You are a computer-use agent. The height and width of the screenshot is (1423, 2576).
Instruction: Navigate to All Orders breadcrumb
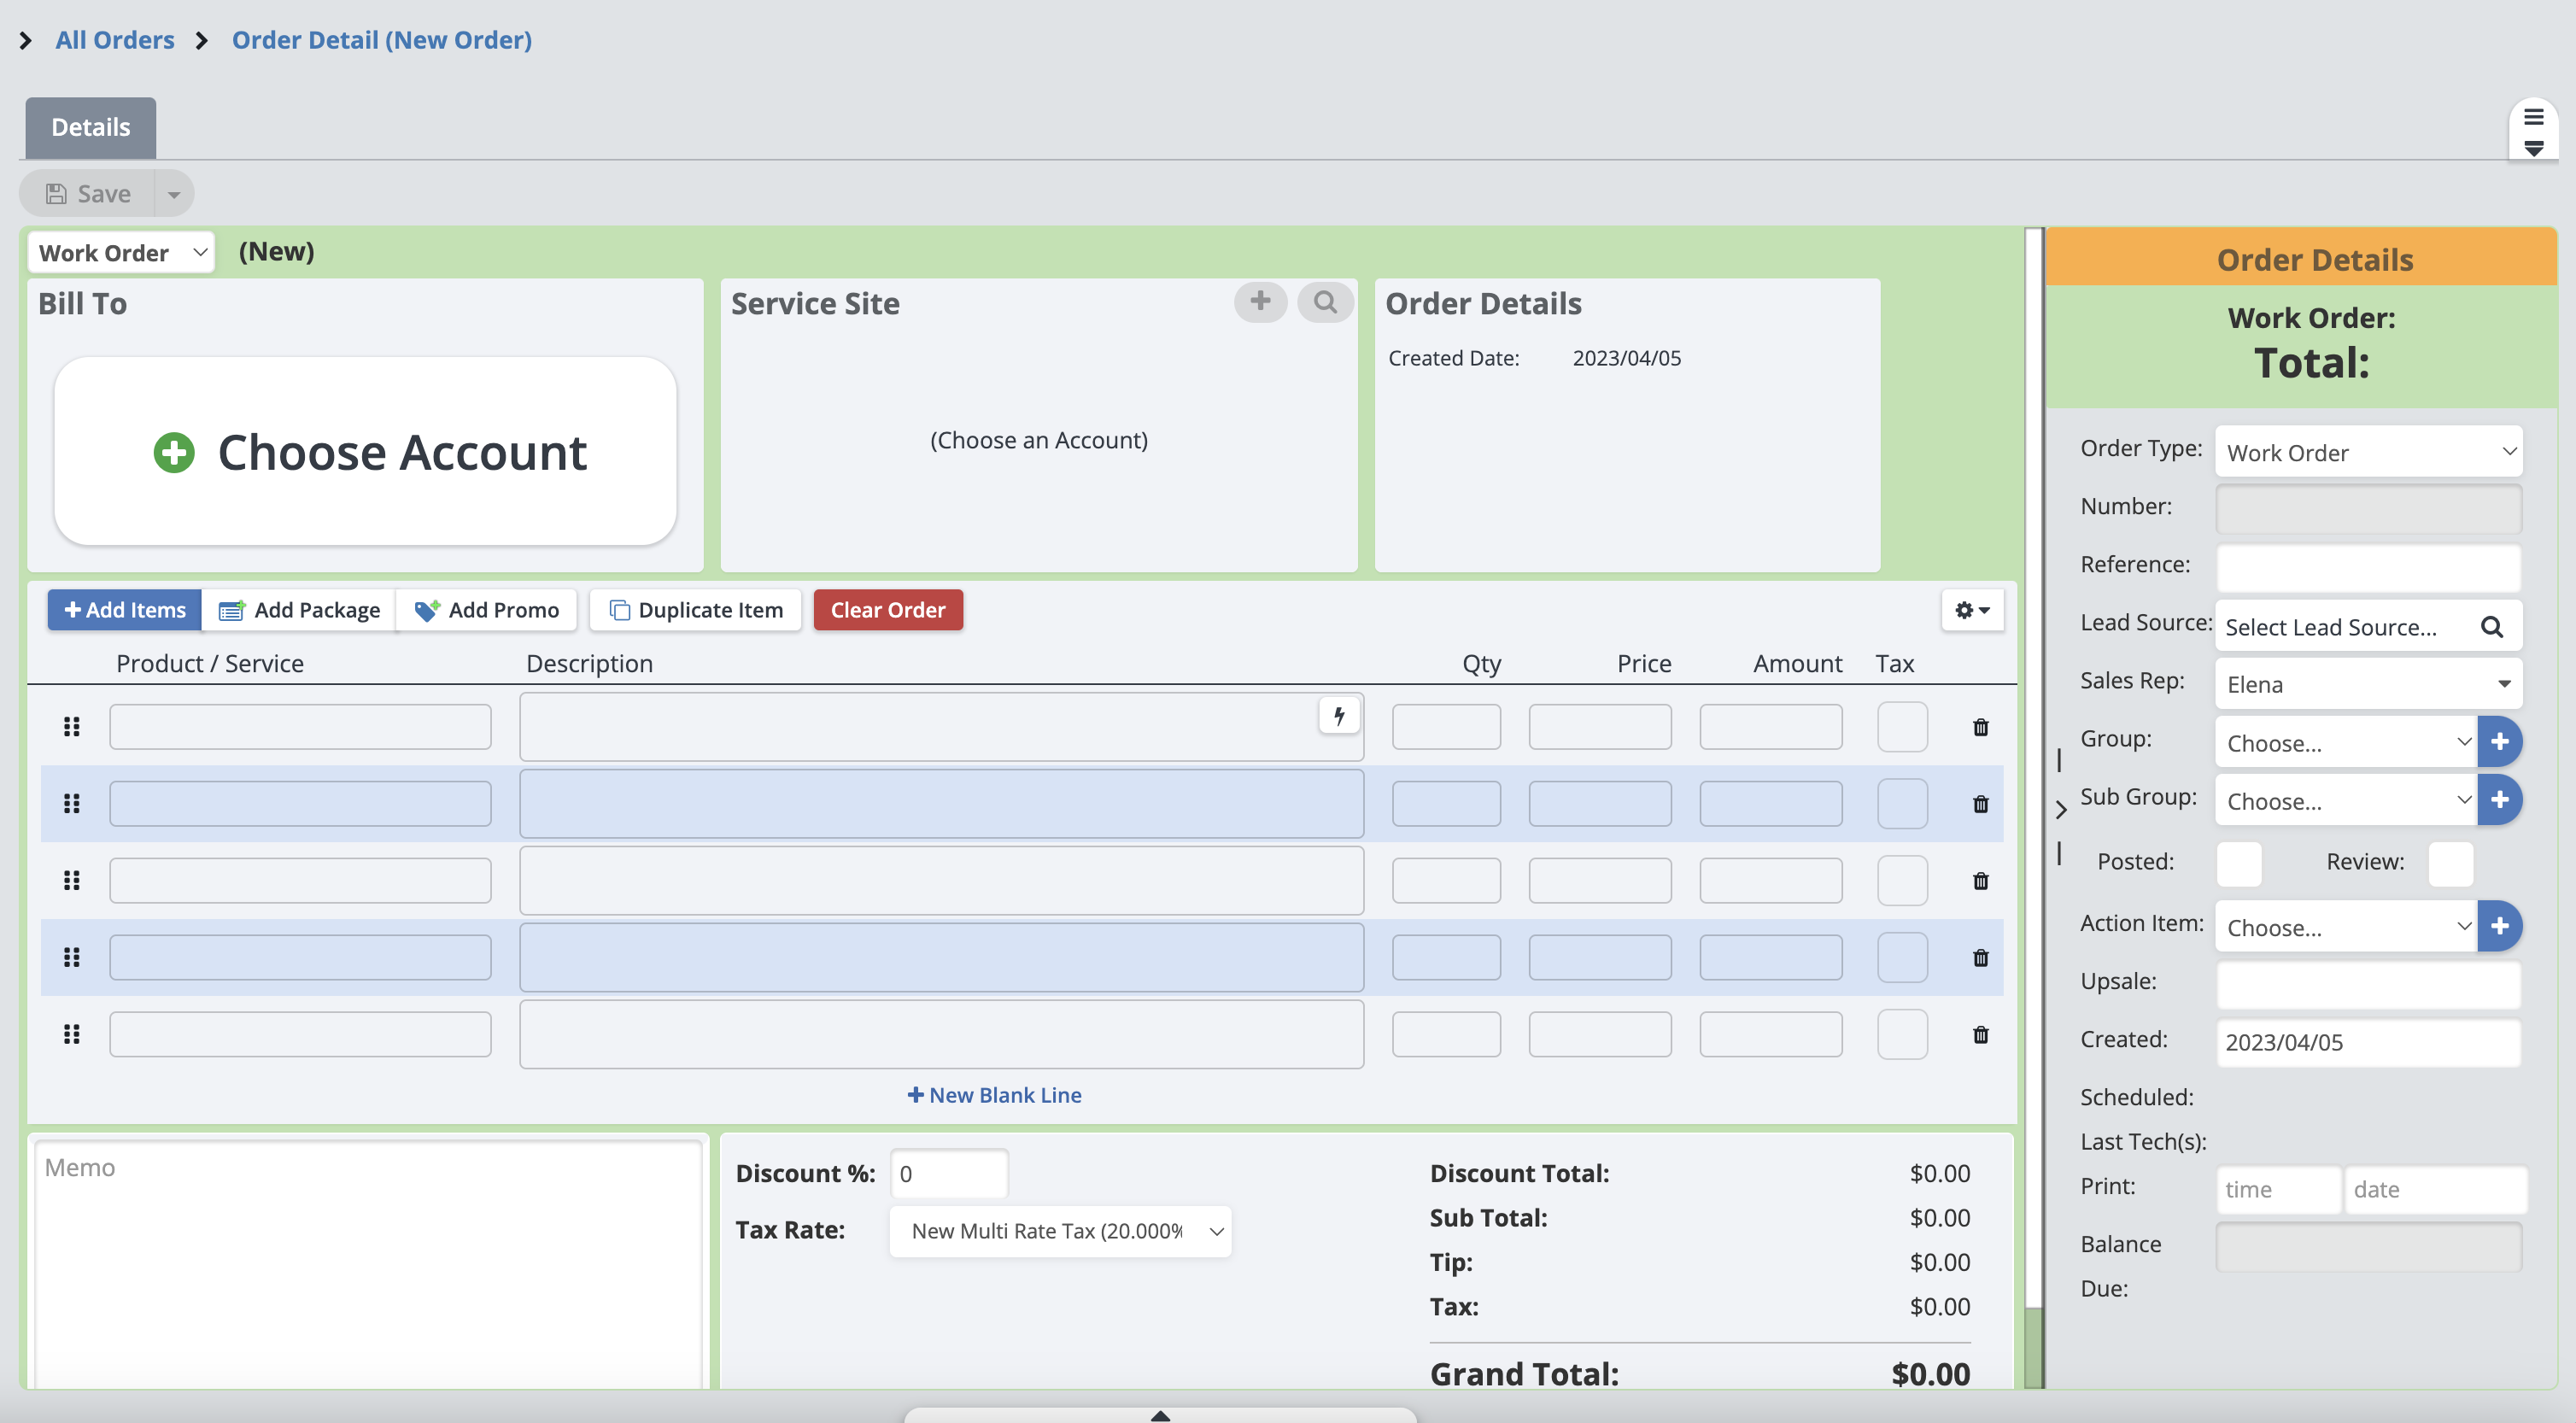tap(114, 40)
